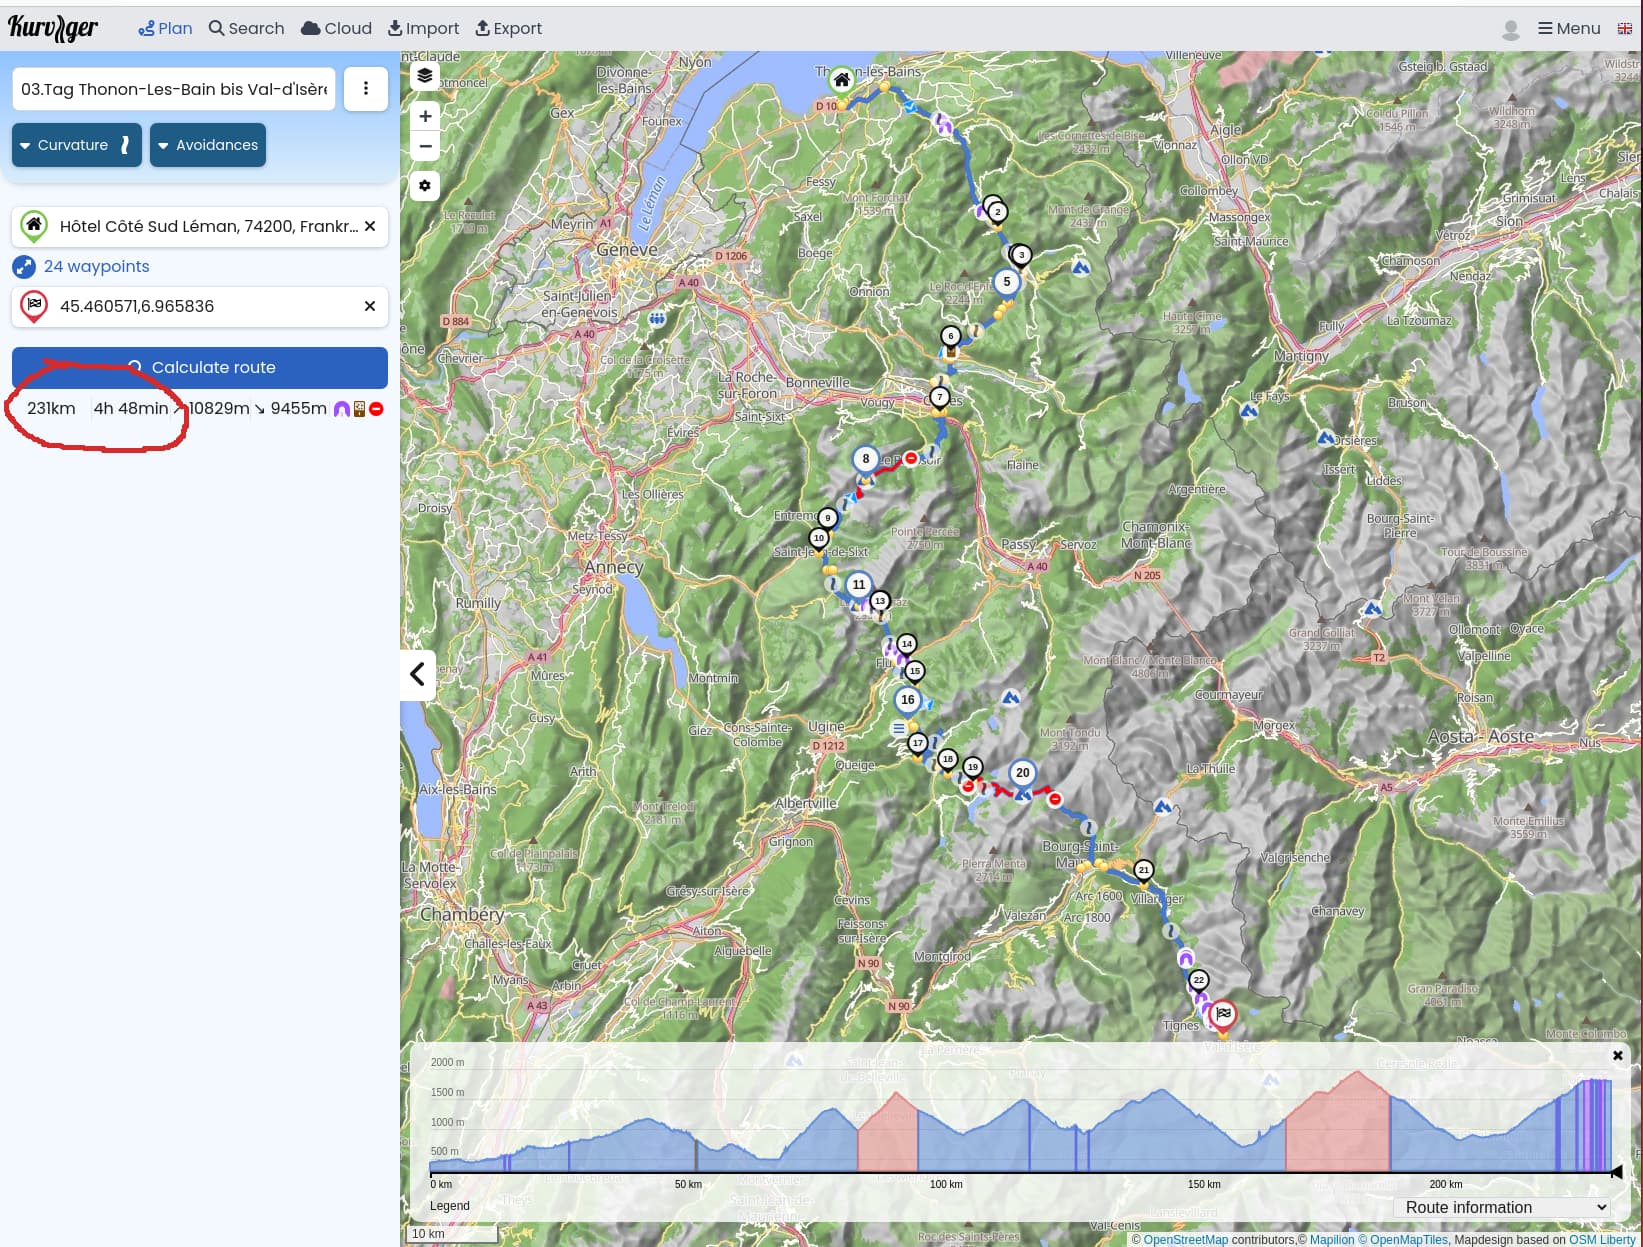The image size is (1643, 1247).
Task: Expand the Curvature dropdown
Action: click(76, 145)
